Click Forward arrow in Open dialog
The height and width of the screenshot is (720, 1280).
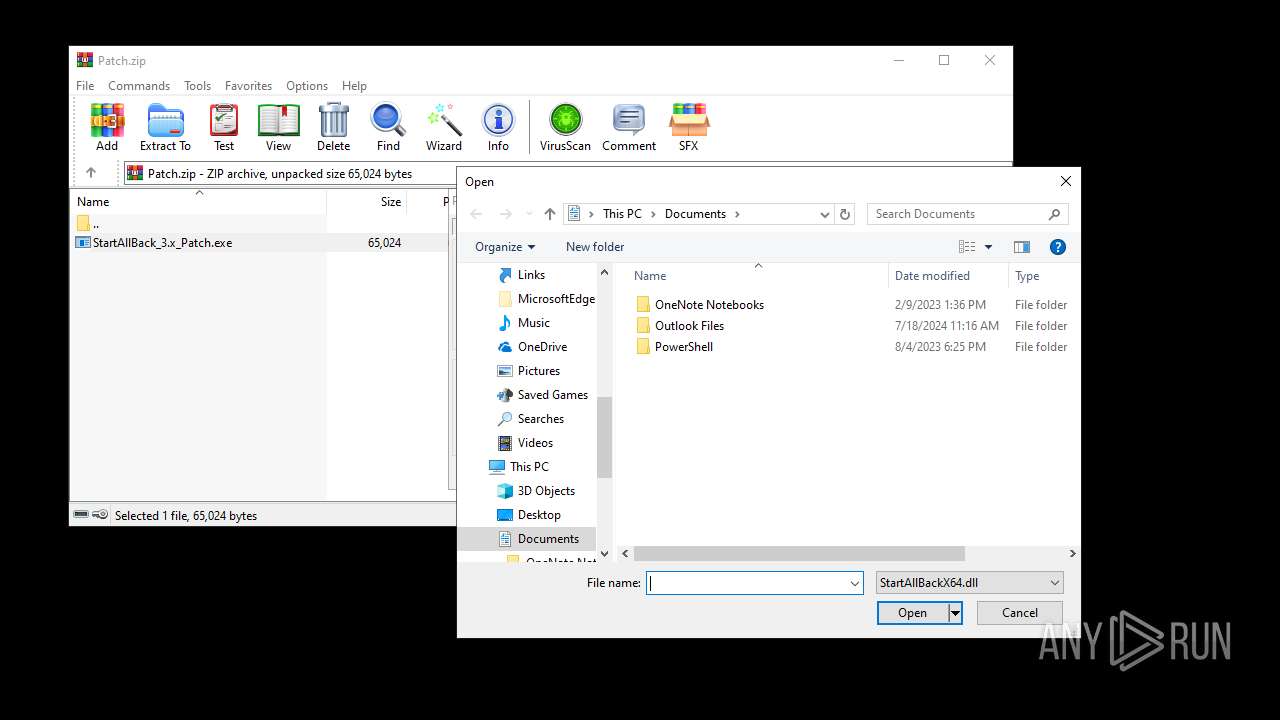pyautogui.click(x=505, y=214)
